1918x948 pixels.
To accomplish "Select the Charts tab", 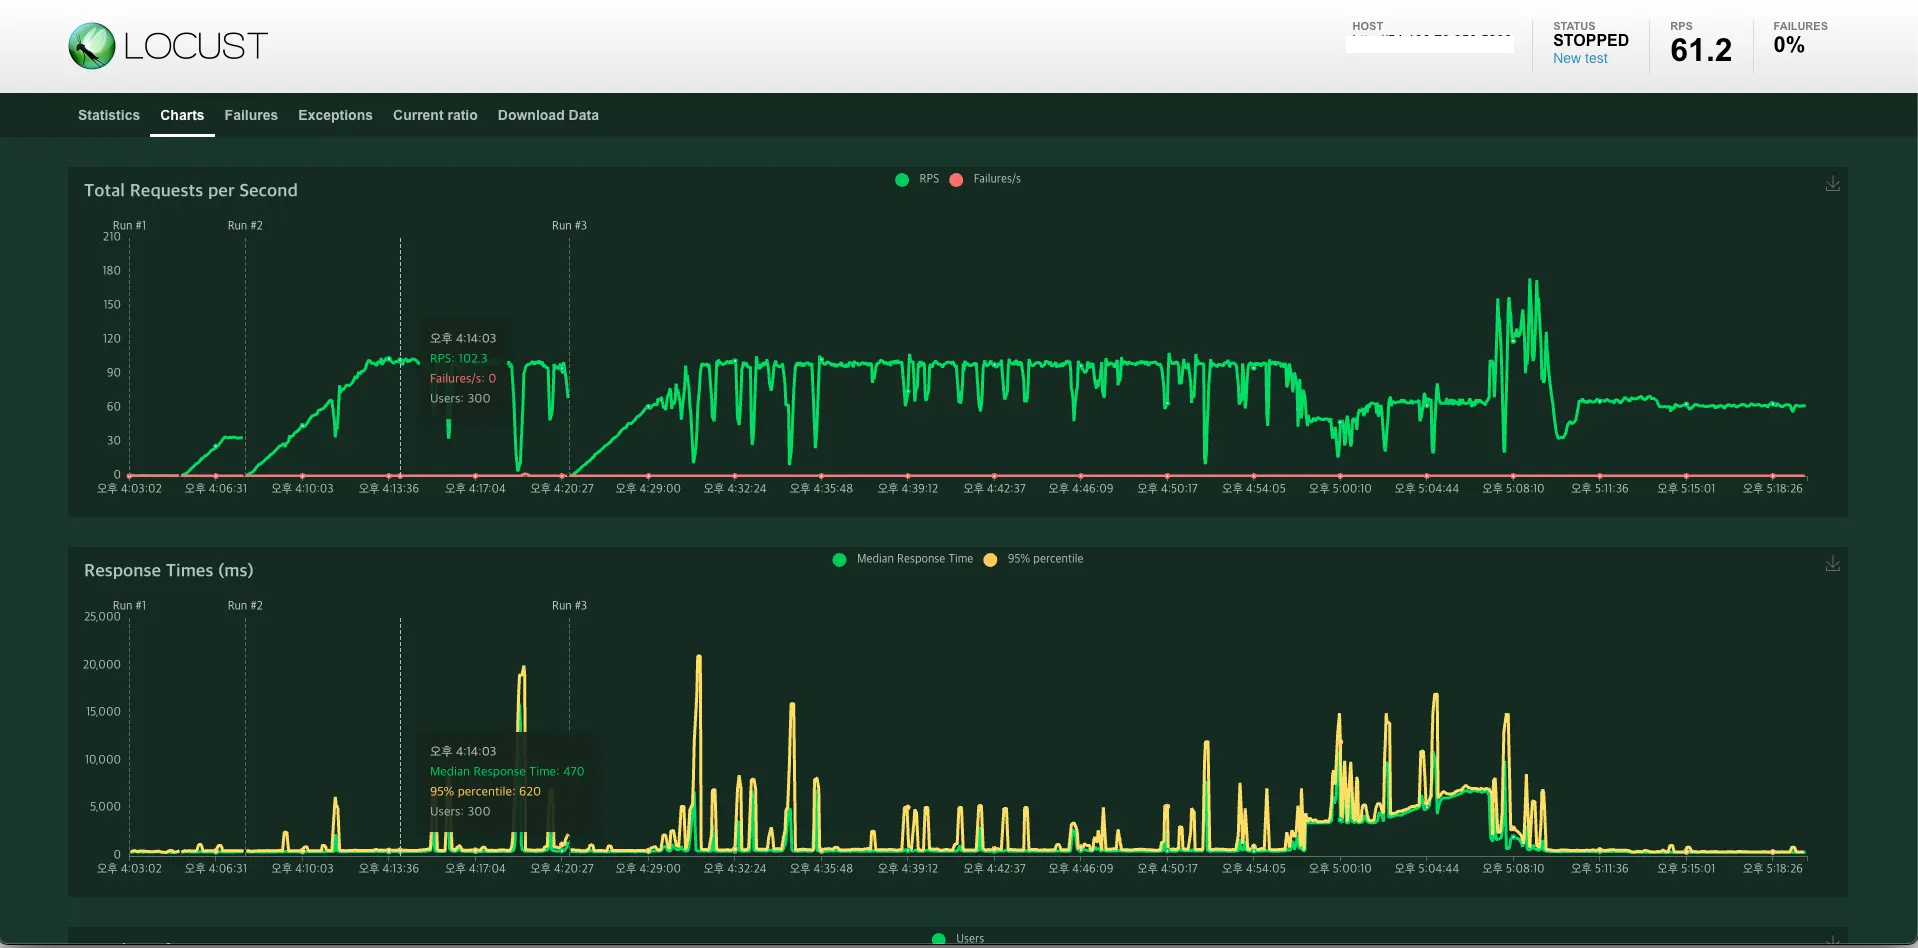I will (182, 115).
